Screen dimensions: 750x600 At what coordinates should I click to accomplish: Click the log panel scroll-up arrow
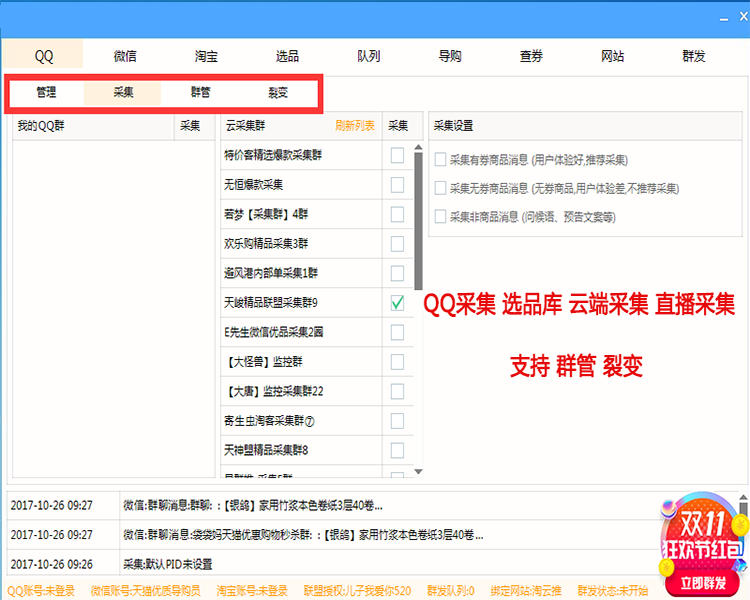(743, 498)
